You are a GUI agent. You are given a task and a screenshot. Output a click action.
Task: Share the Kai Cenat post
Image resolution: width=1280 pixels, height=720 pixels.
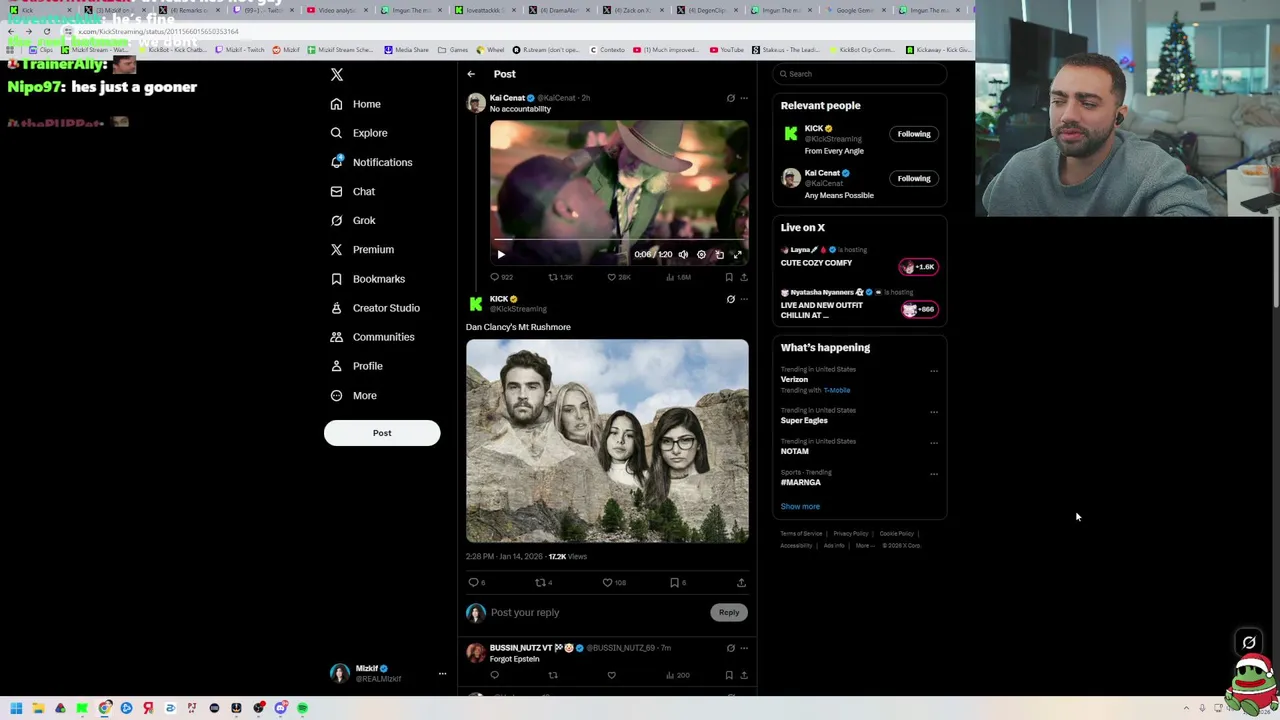tap(743, 277)
